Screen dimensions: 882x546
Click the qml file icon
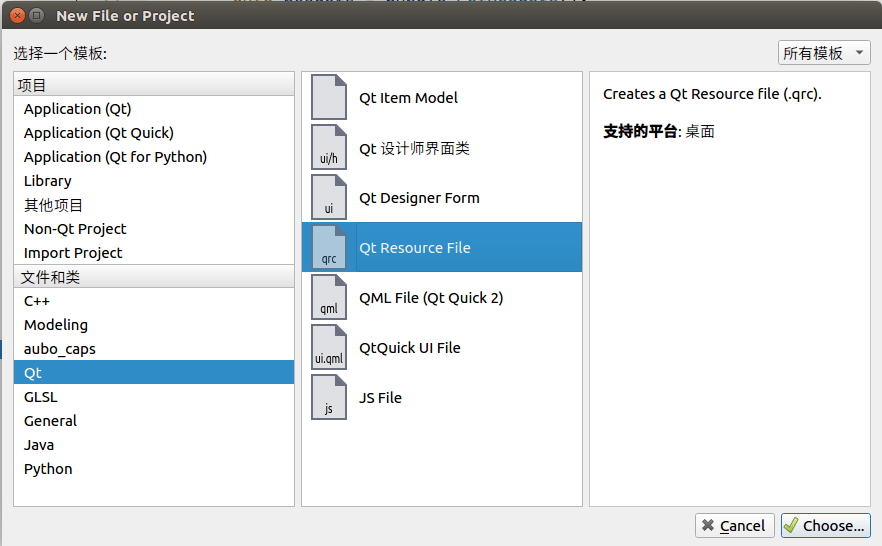[x=329, y=297]
